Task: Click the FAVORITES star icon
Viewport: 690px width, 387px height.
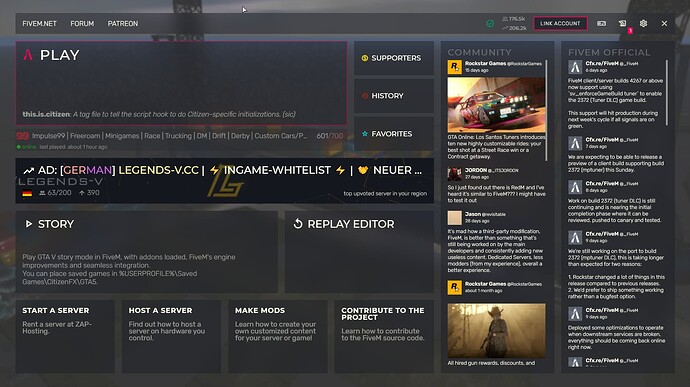Action: pyautogui.click(x=365, y=134)
